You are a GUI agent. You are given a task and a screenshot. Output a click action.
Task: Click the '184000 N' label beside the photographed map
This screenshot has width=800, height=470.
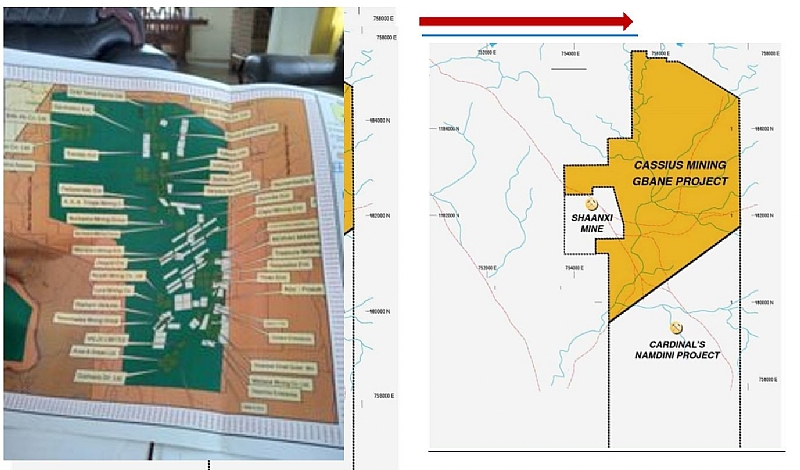click(379, 120)
